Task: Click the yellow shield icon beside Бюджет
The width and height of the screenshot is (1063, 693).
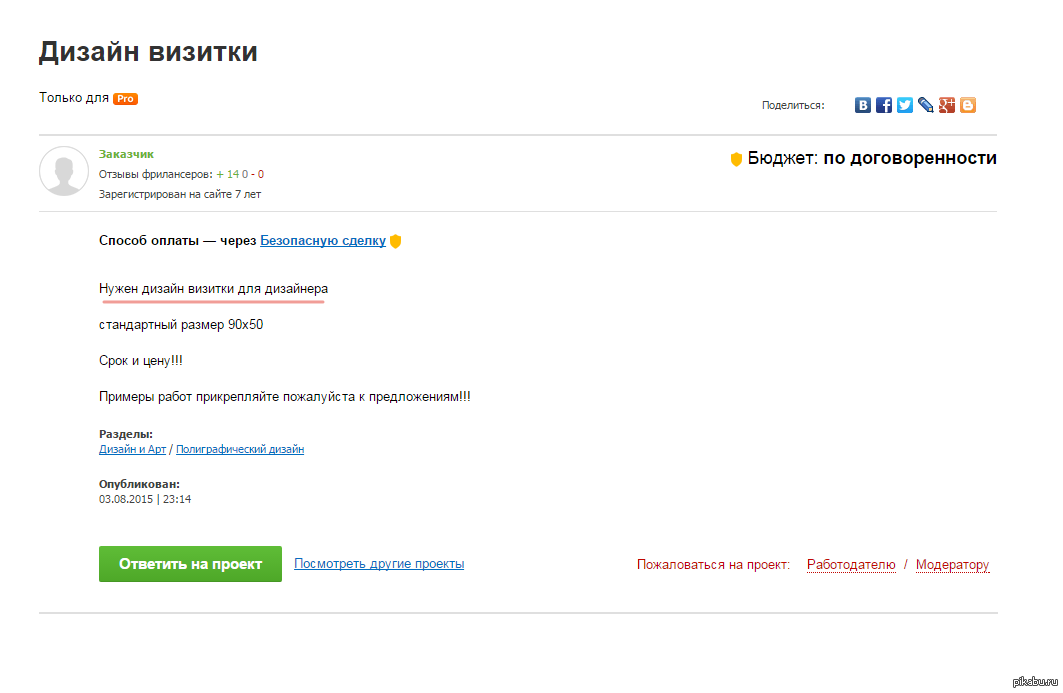Action: click(x=736, y=159)
